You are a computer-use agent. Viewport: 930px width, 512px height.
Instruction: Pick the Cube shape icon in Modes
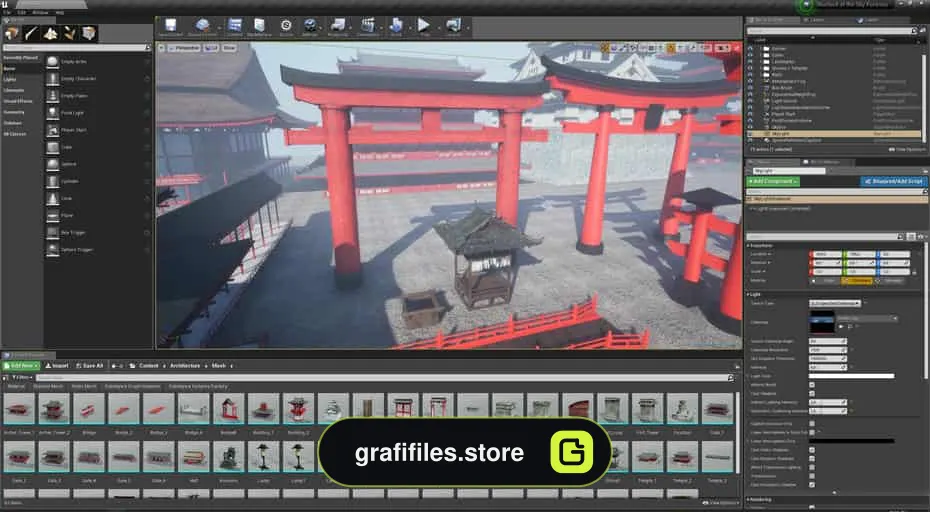point(53,147)
